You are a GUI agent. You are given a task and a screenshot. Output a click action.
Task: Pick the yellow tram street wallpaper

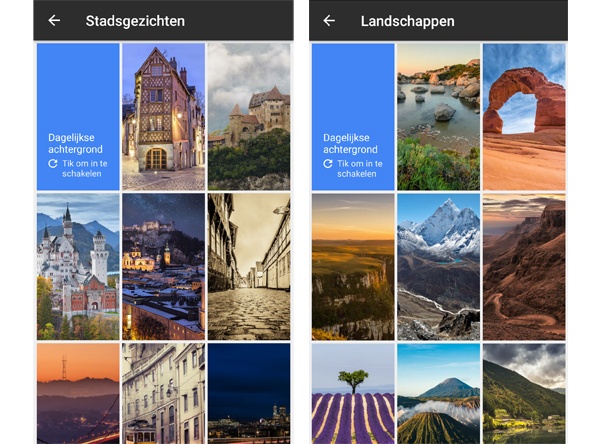(x=163, y=393)
